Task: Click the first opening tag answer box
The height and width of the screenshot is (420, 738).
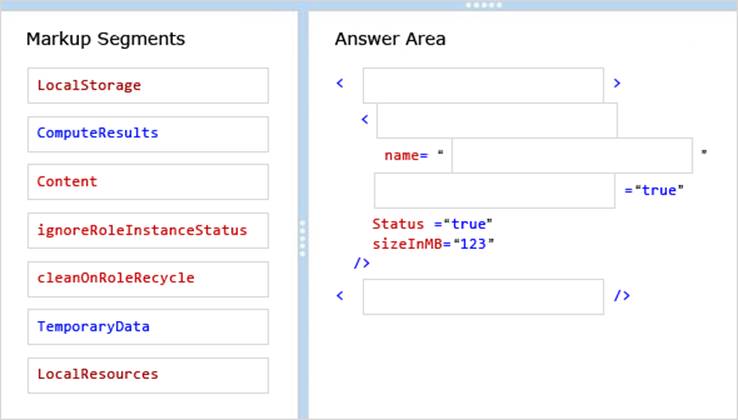Action: point(483,86)
